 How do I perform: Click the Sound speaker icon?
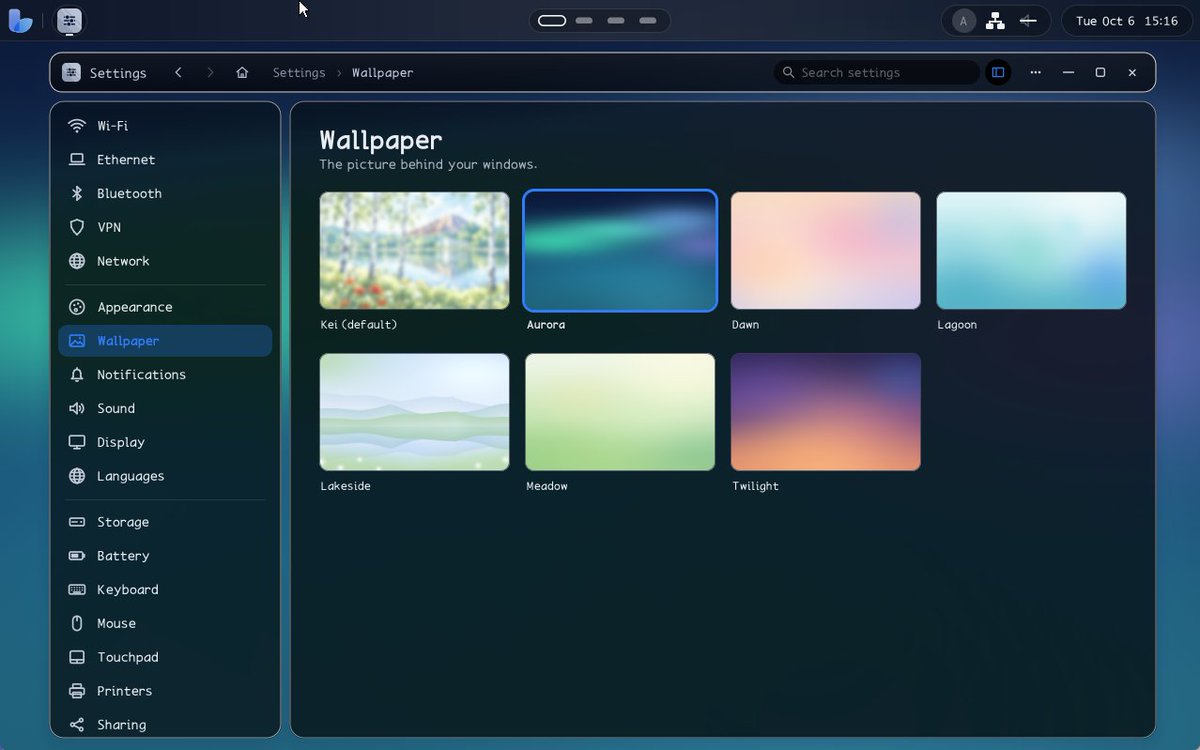77,408
